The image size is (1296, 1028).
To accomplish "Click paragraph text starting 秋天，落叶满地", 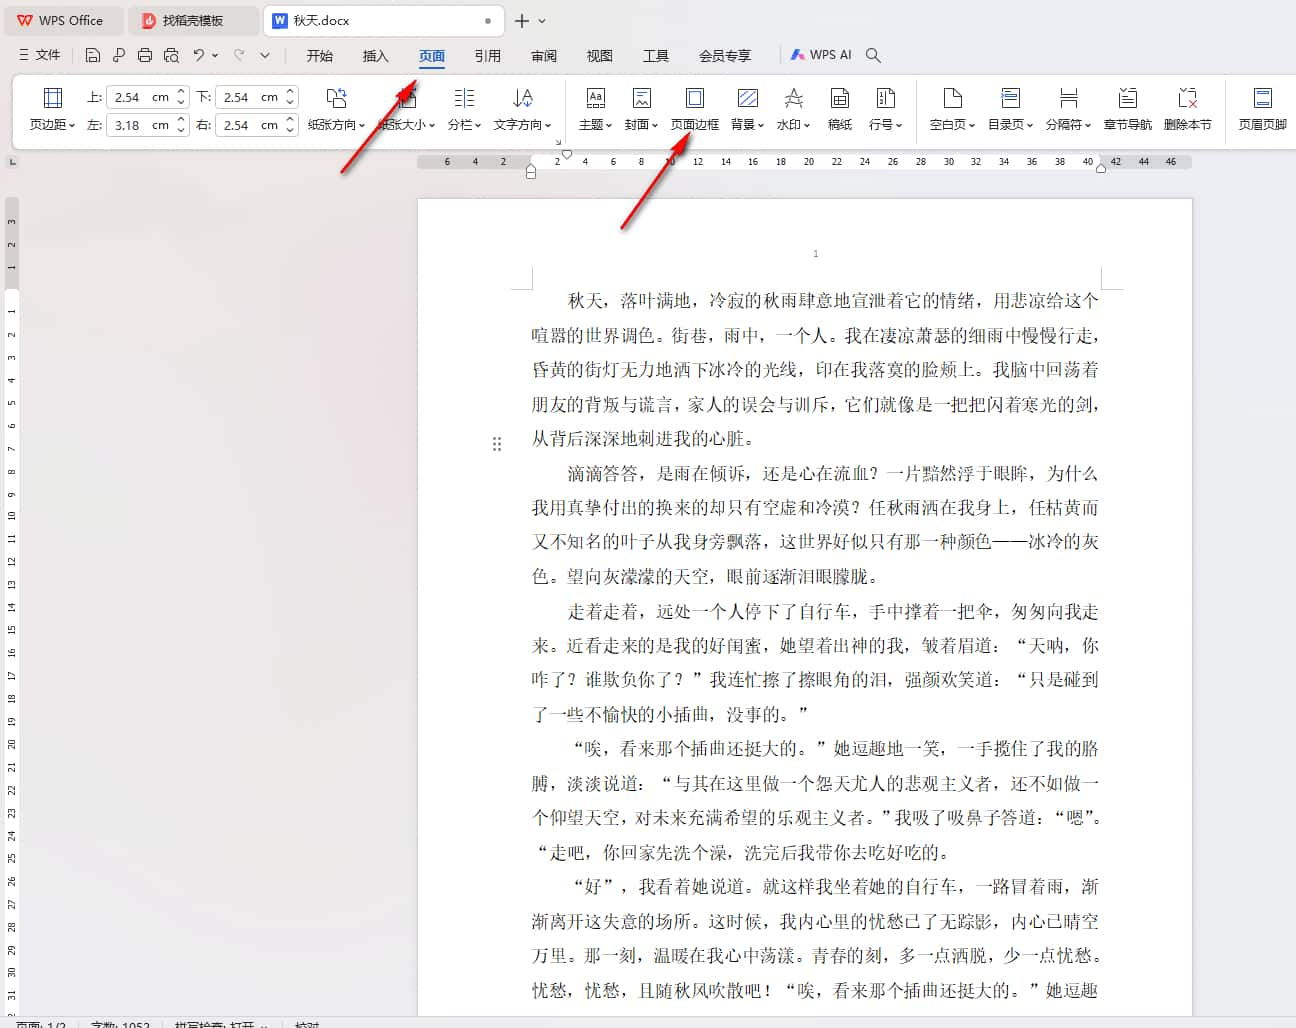I will coord(815,369).
